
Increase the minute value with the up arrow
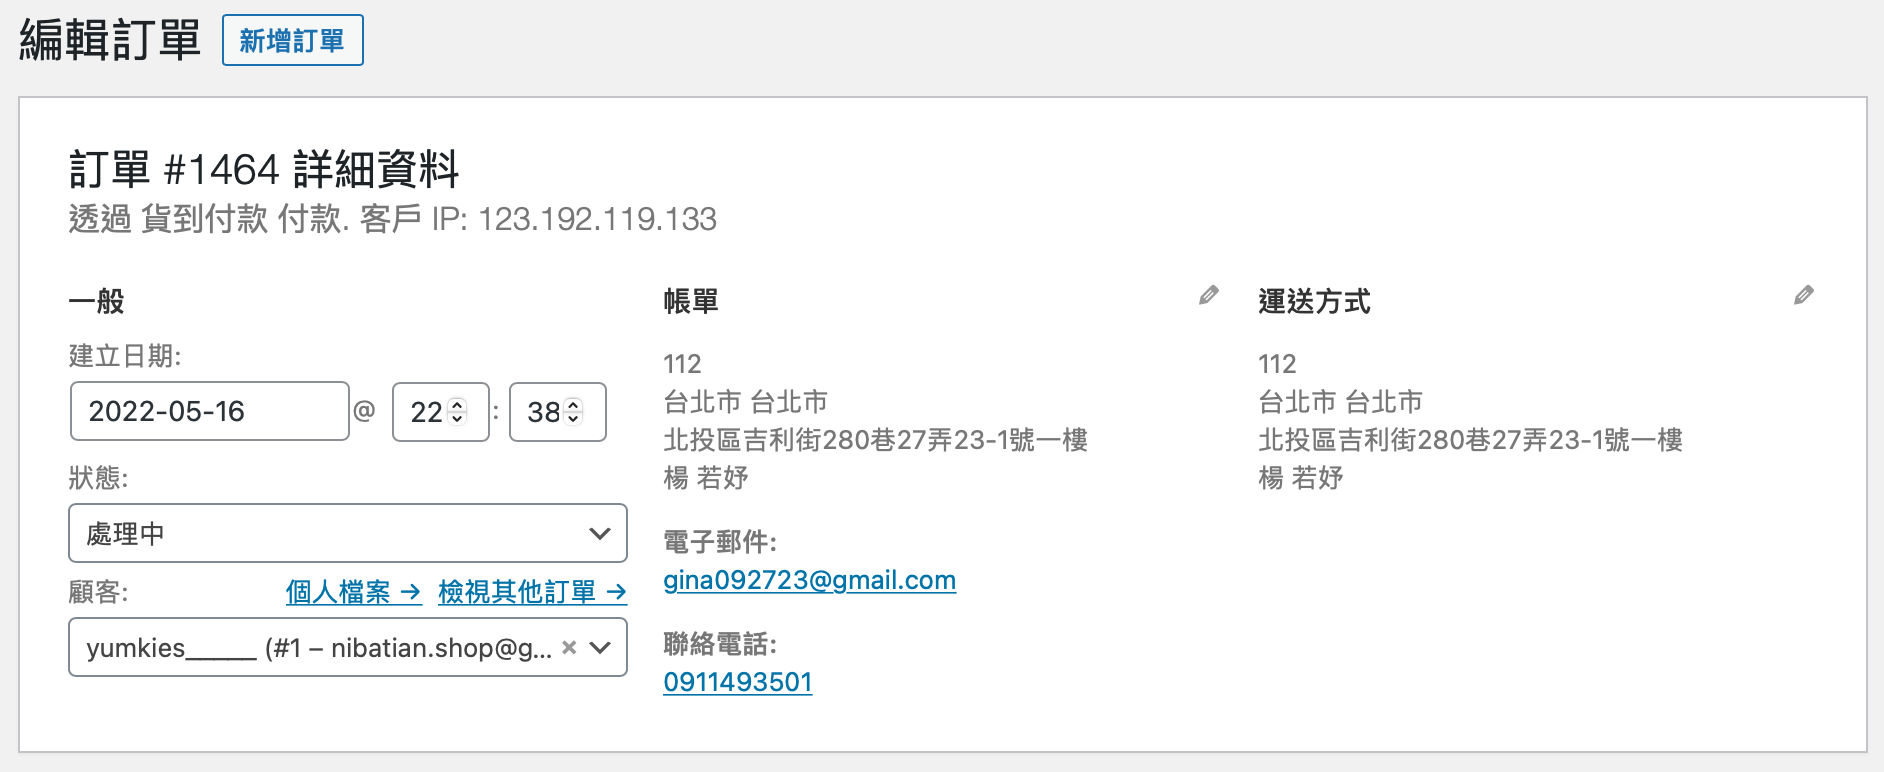[x=574, y=405]
